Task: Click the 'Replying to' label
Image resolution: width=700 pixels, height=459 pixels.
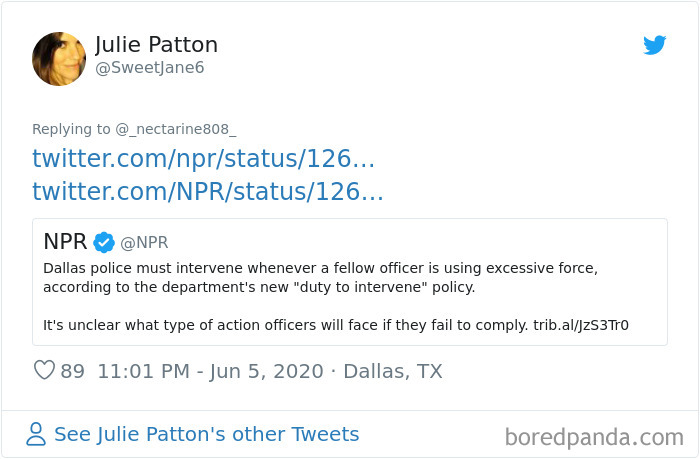Action: point(71,129)
